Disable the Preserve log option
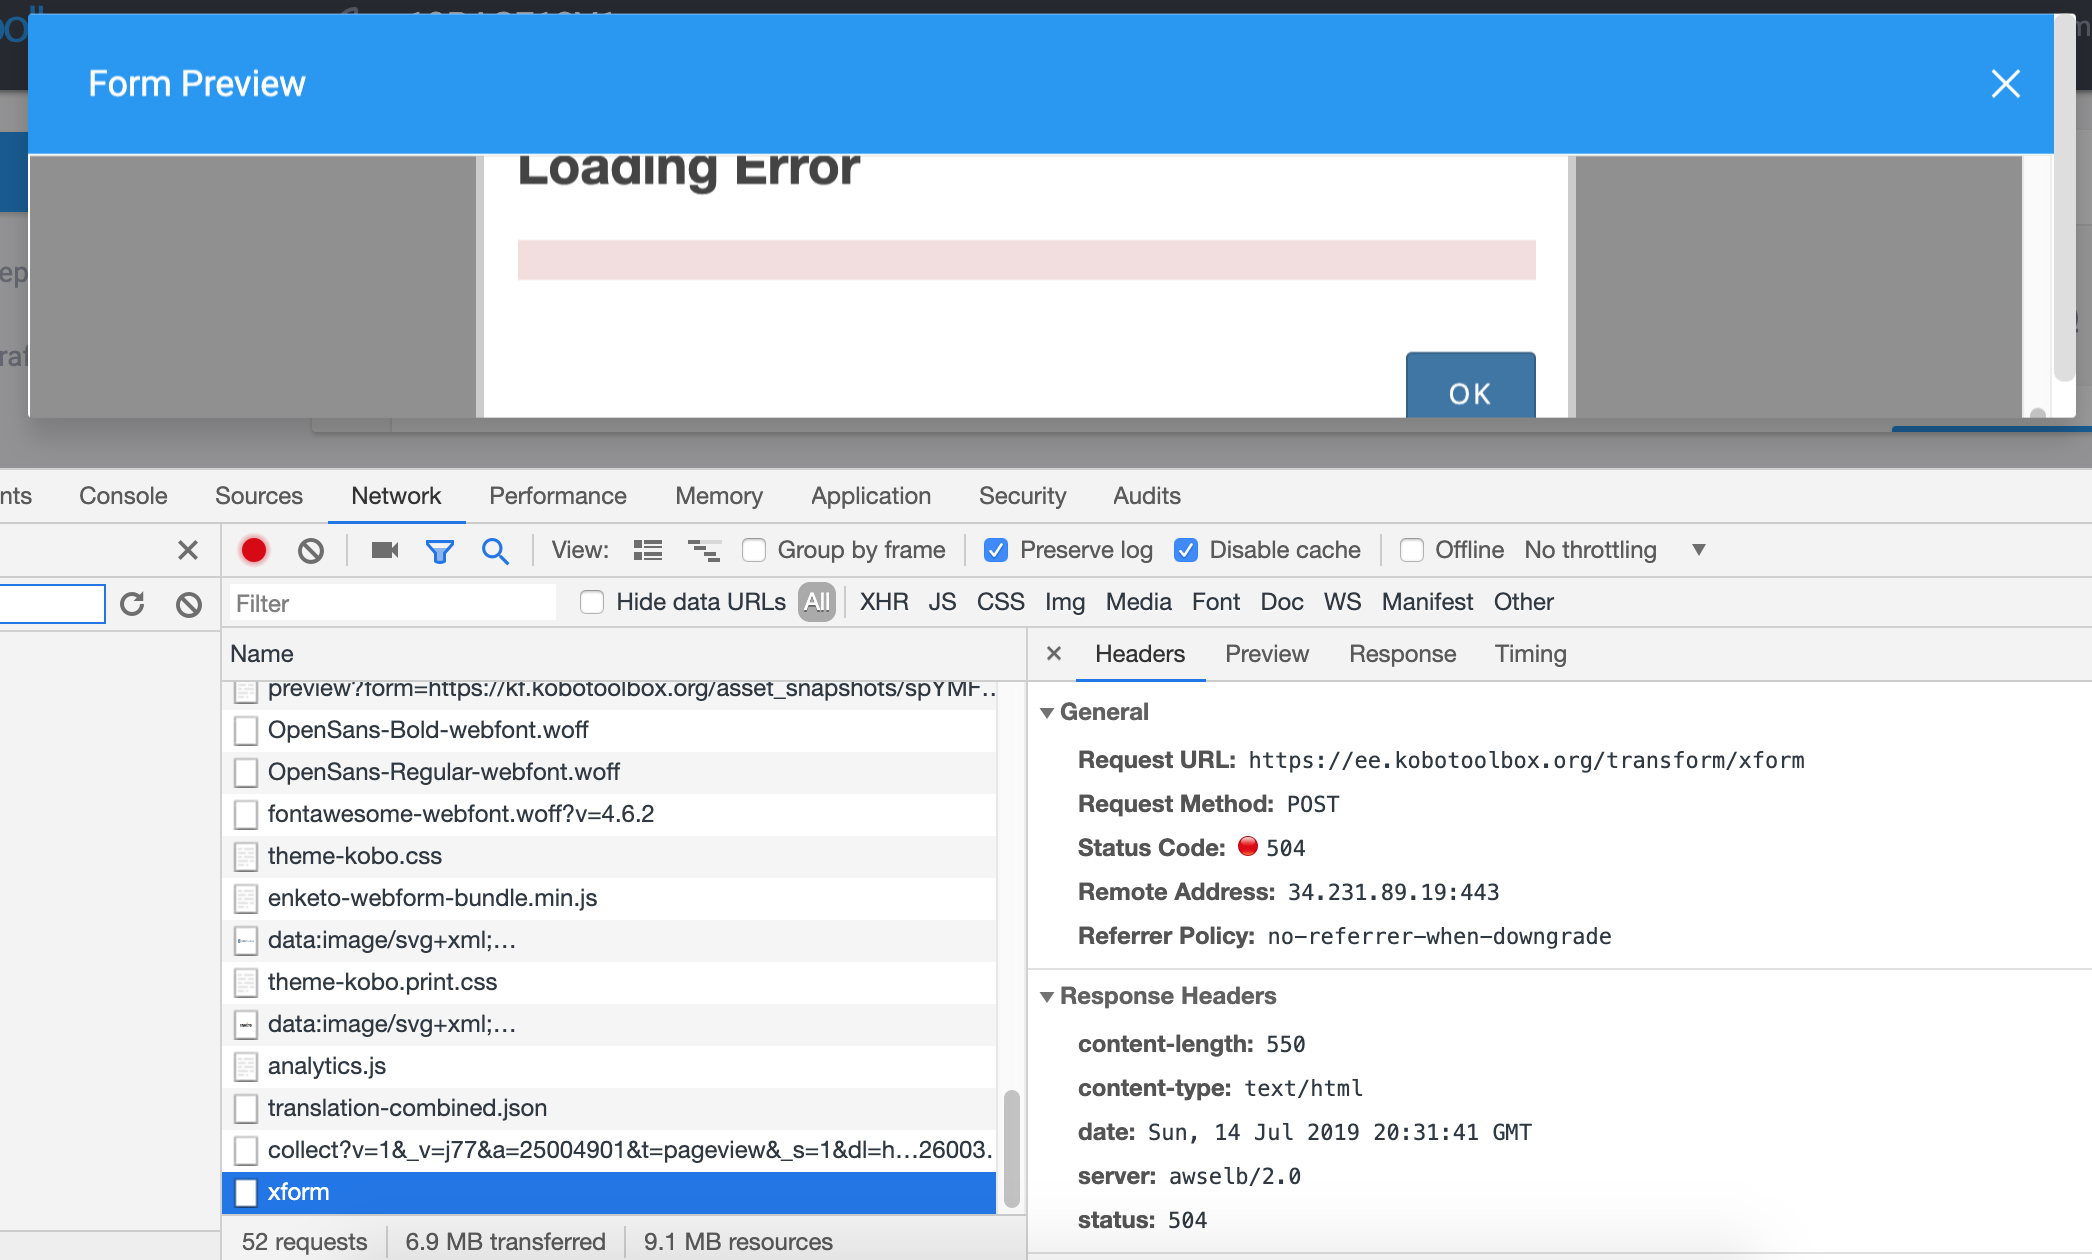Image resolution: width=2092 pixels, height=1260 pixels. click(x=996, y=550)
